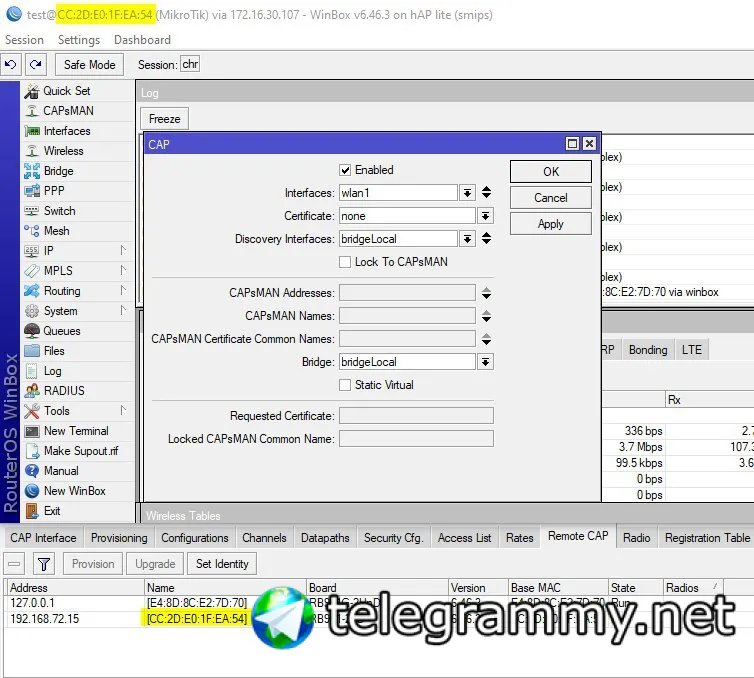
Task: Click the Freeze button in Log
Action: (164, 119)
